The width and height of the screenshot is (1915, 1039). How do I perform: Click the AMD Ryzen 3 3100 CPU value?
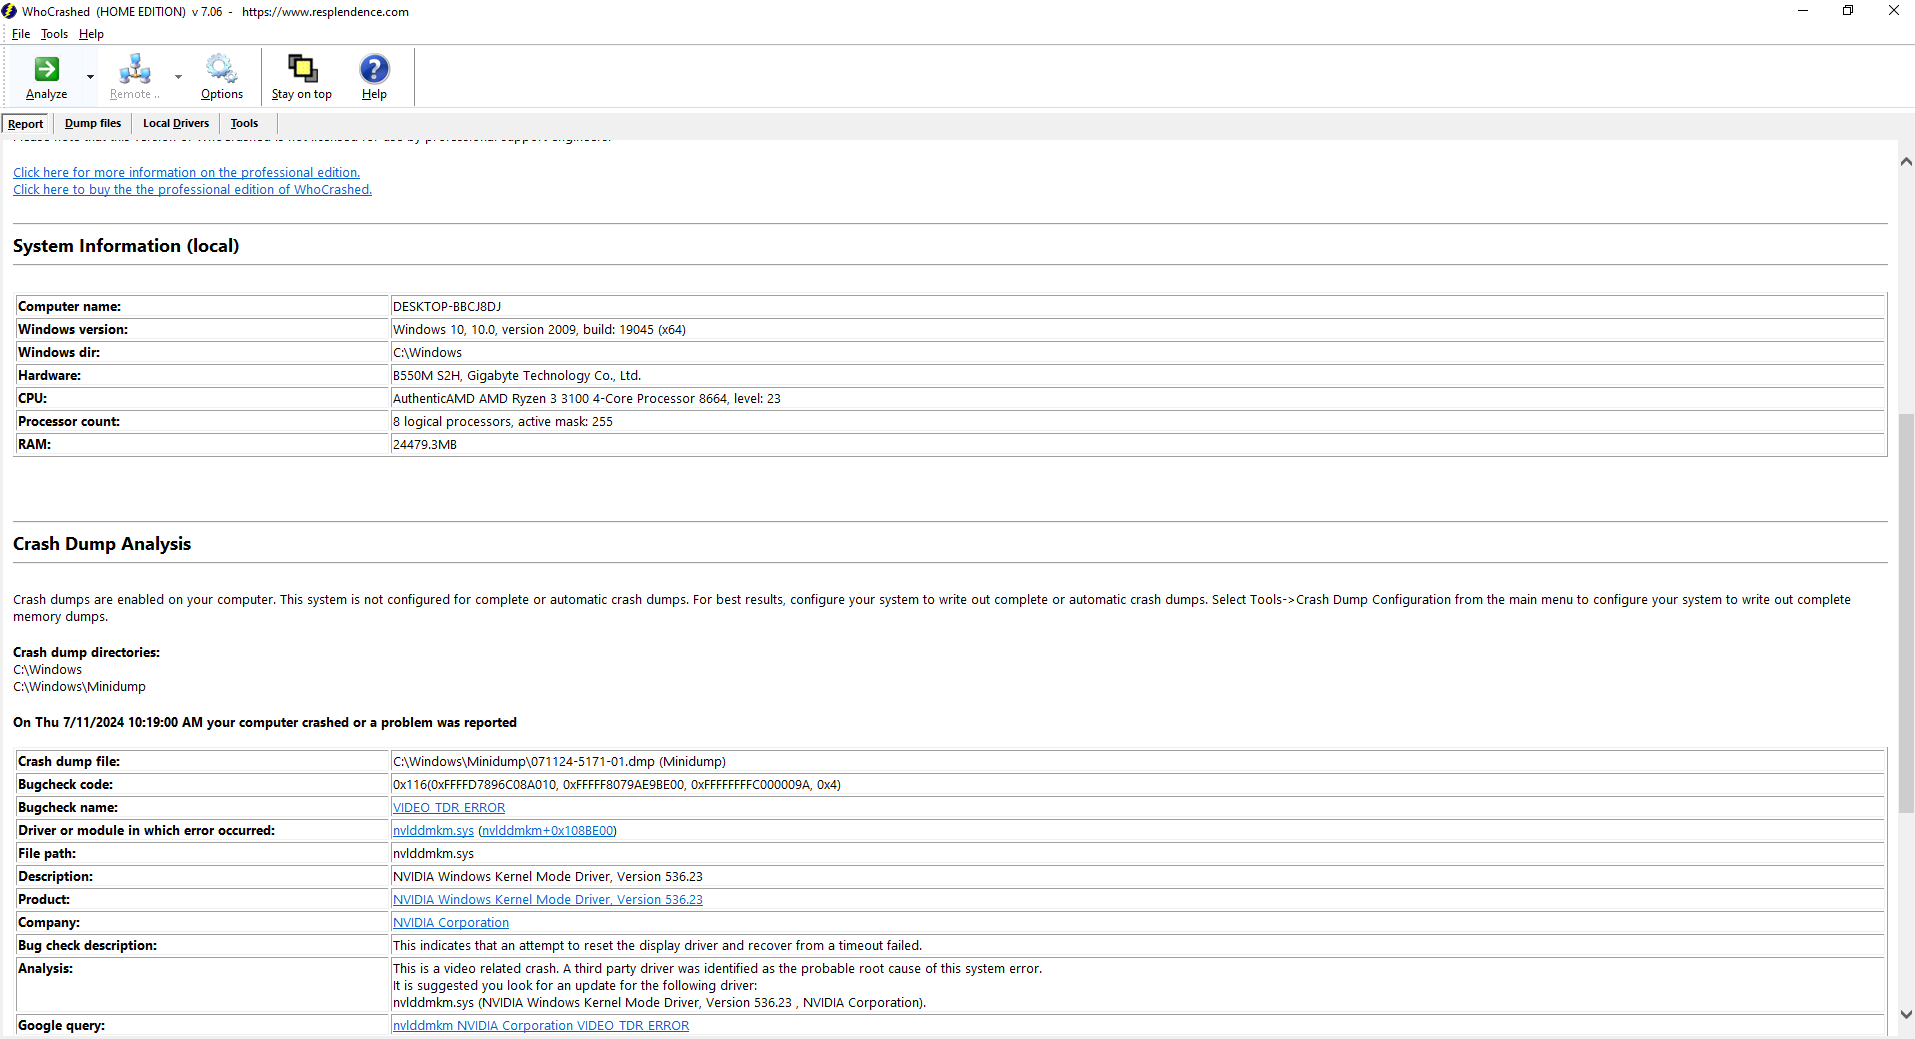coord(587,399)
